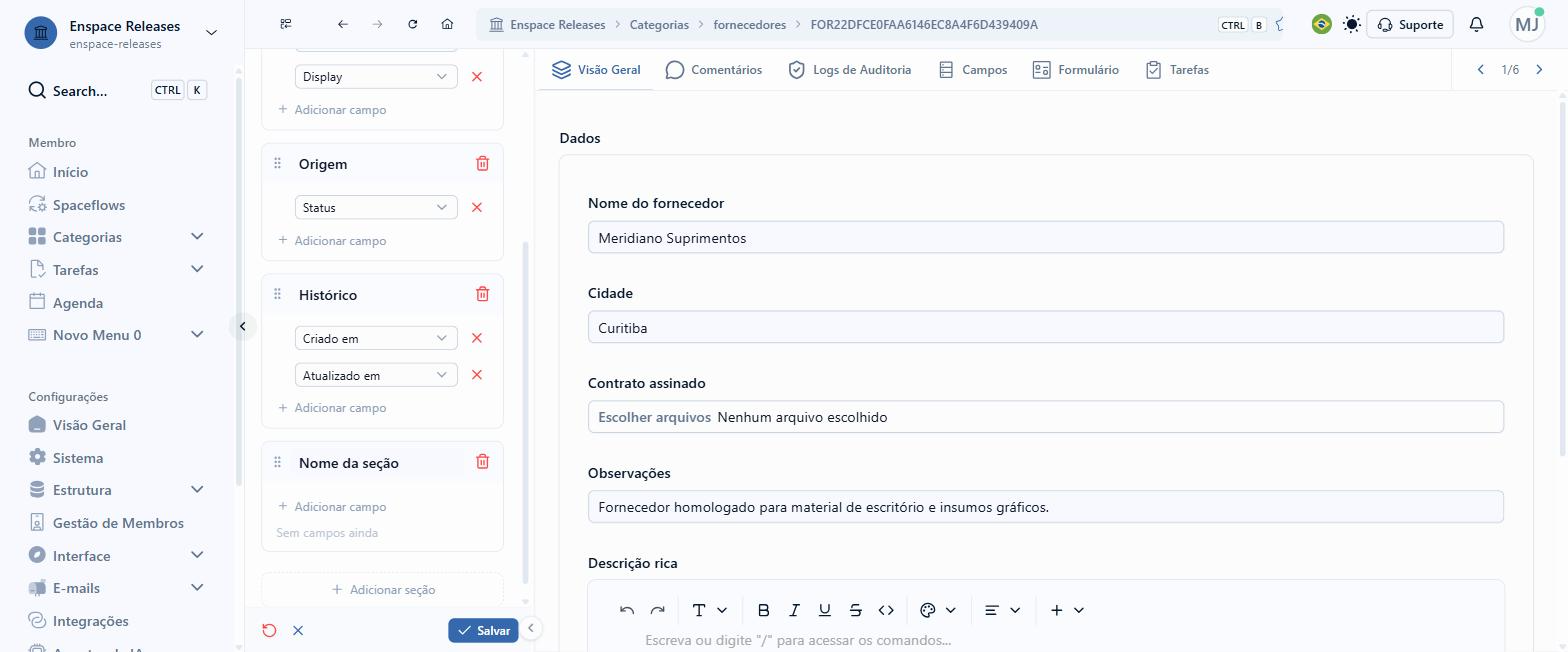Screen dimensions: 1568x652
Task: Remove the Display field
Action: tap(477, 77)
